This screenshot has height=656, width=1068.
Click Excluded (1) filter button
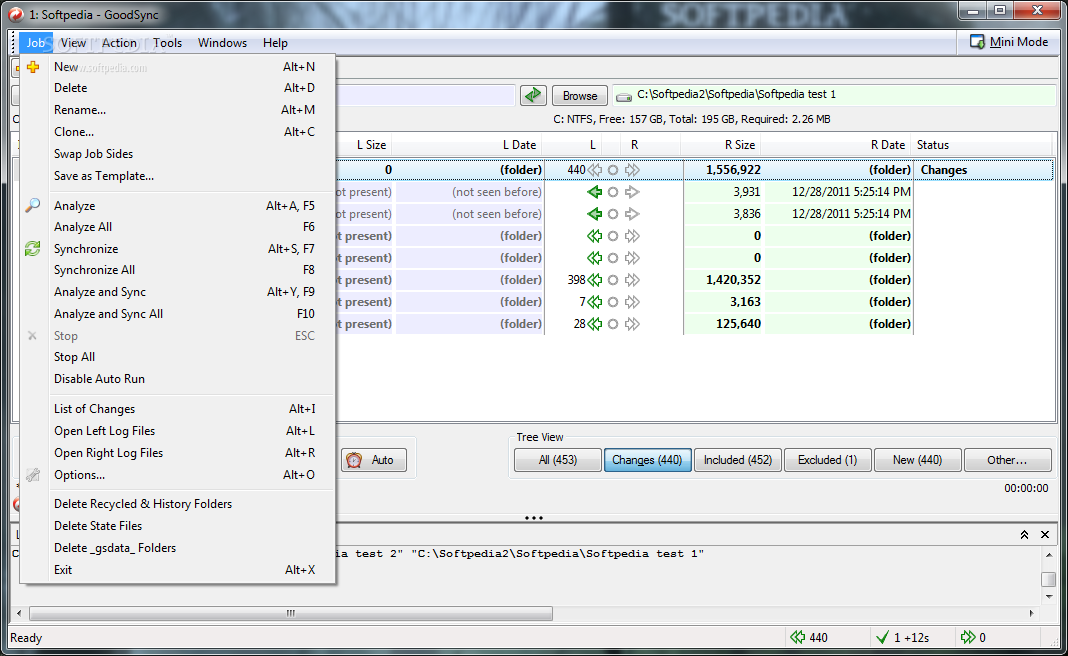coord(828,460)
